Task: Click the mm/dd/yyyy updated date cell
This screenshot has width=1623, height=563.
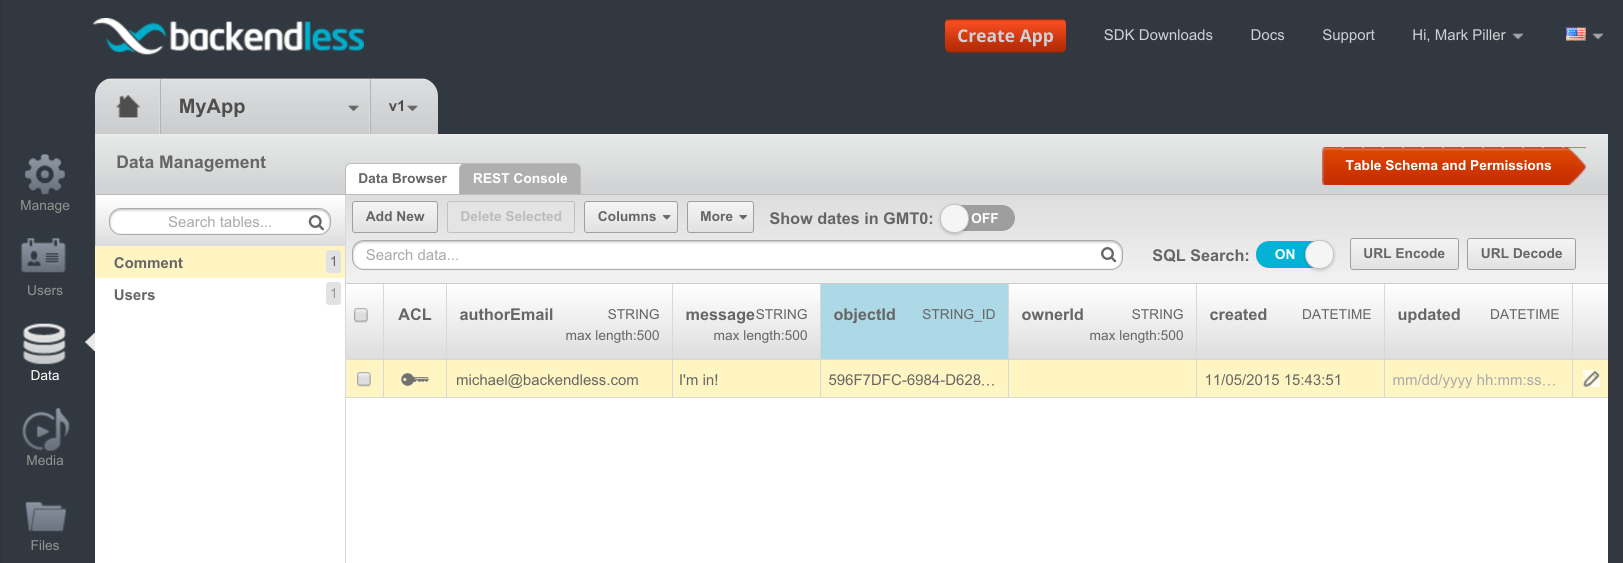Action: (x=1478, y=379)
